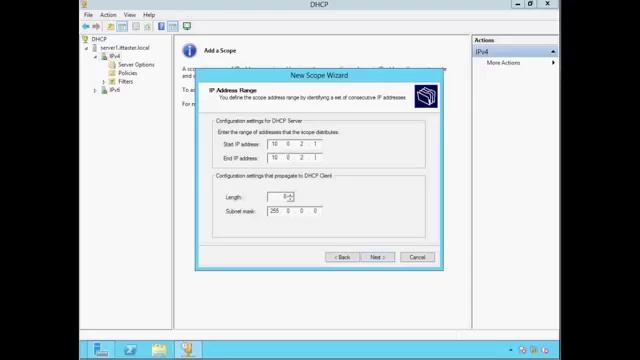Click the Server Options folder icon
The image size is (640, 360).
coord(112,65)
